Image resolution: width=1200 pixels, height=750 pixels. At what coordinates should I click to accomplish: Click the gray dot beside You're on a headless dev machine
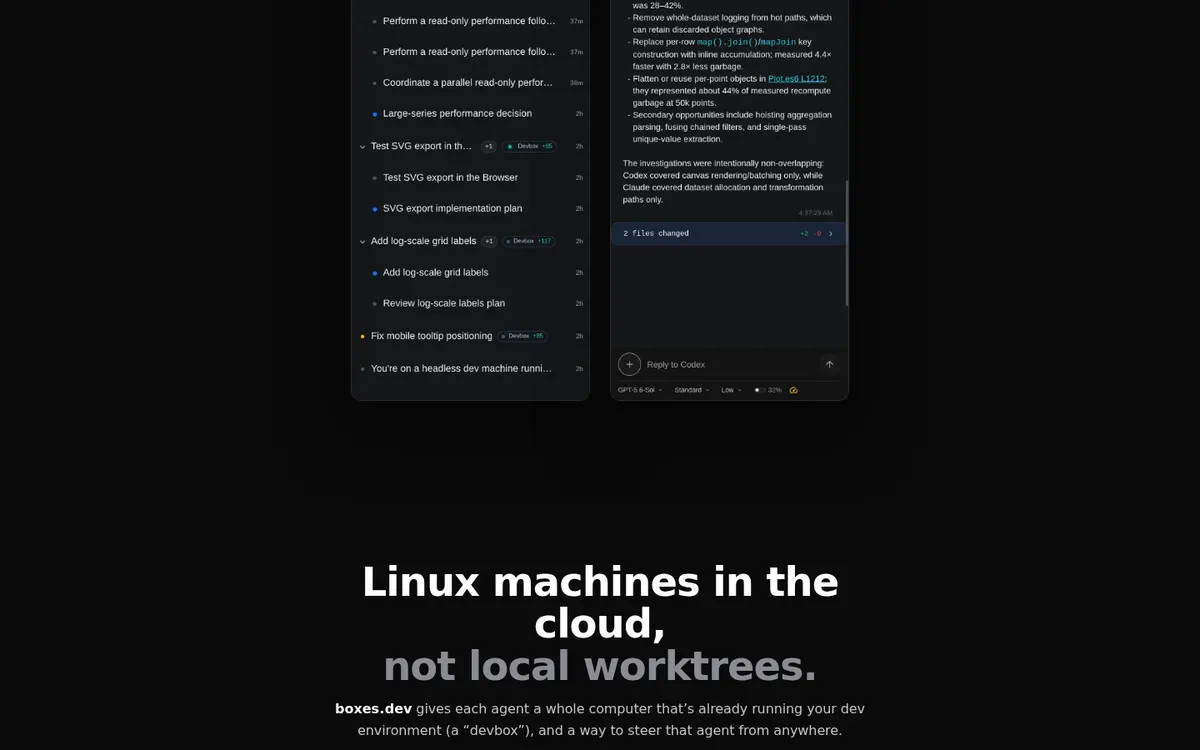362,369
